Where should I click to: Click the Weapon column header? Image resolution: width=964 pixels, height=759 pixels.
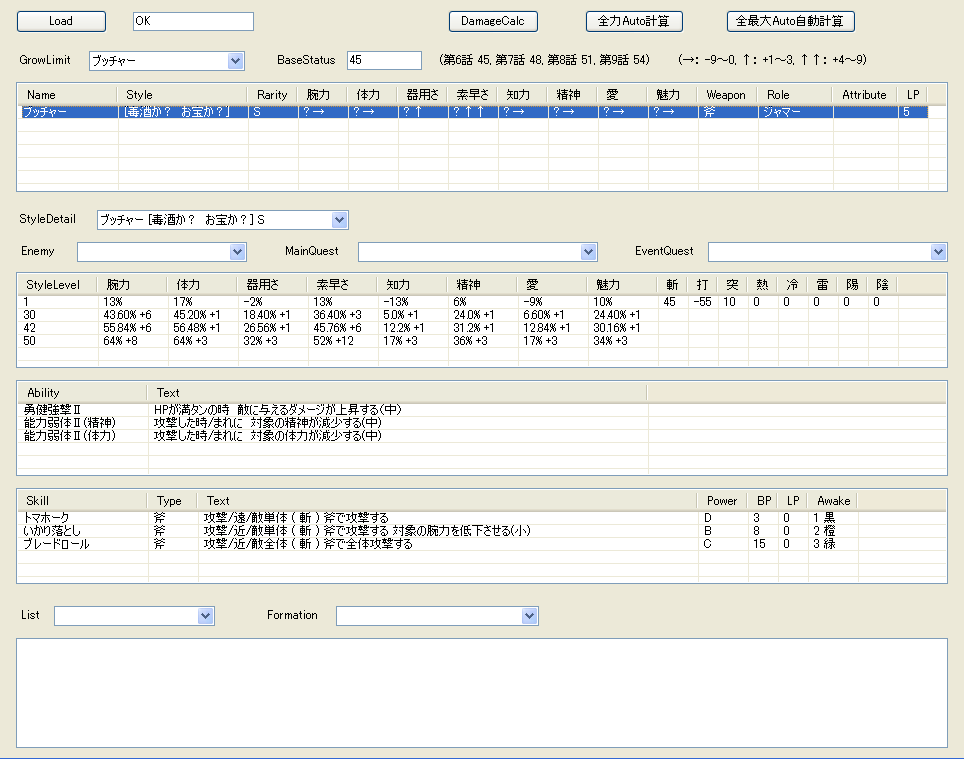pyautogui.click(x=727, y=95)
